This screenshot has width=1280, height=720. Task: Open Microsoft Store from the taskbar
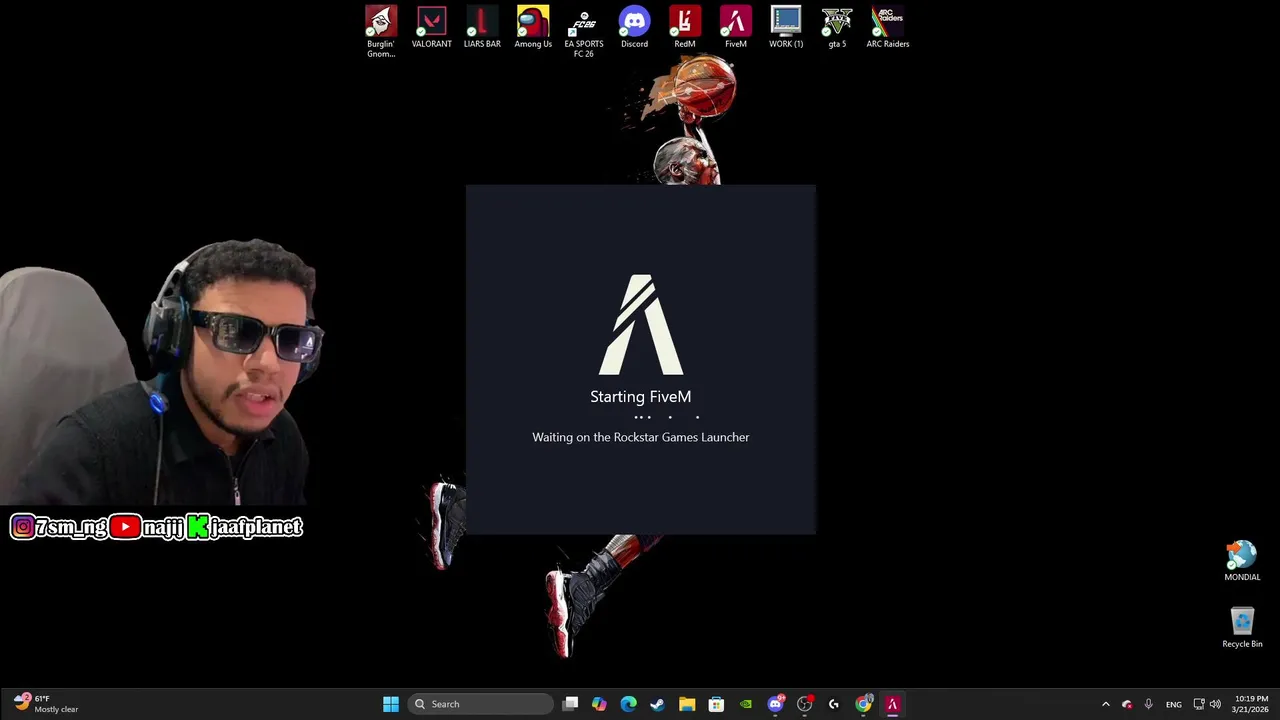pyautogui.click(x=716, y=704)
